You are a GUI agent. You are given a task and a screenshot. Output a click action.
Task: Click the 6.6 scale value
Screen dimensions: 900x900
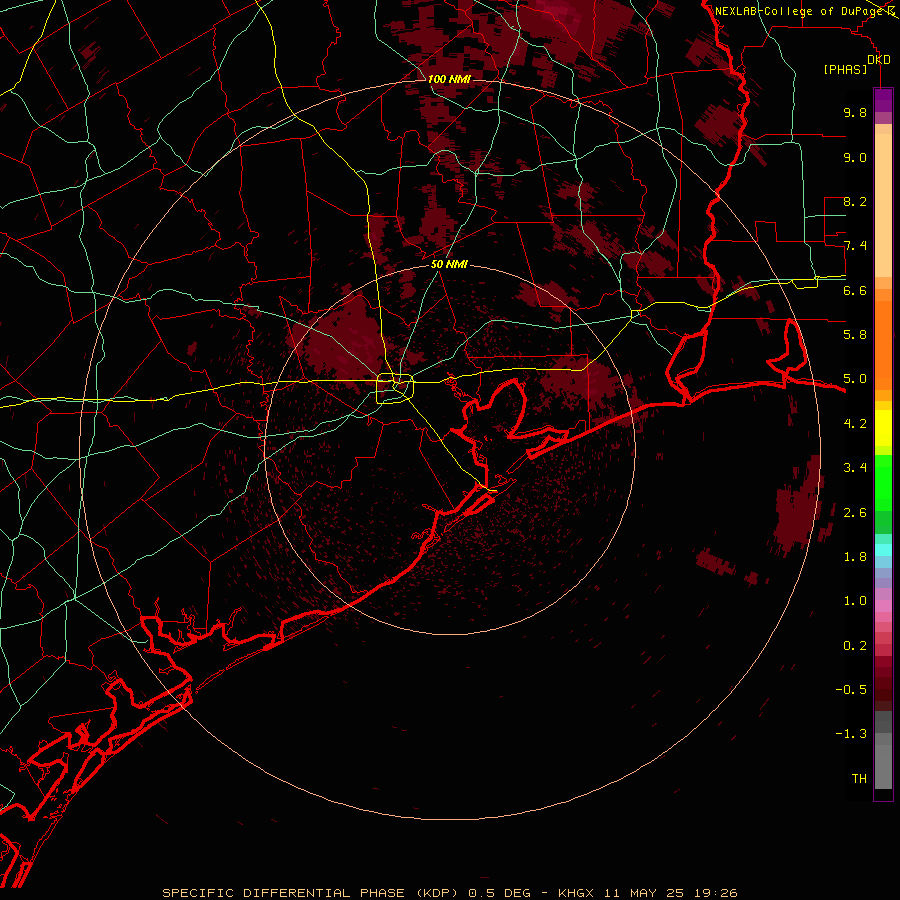pyautogui.click(x=855, y=290)
